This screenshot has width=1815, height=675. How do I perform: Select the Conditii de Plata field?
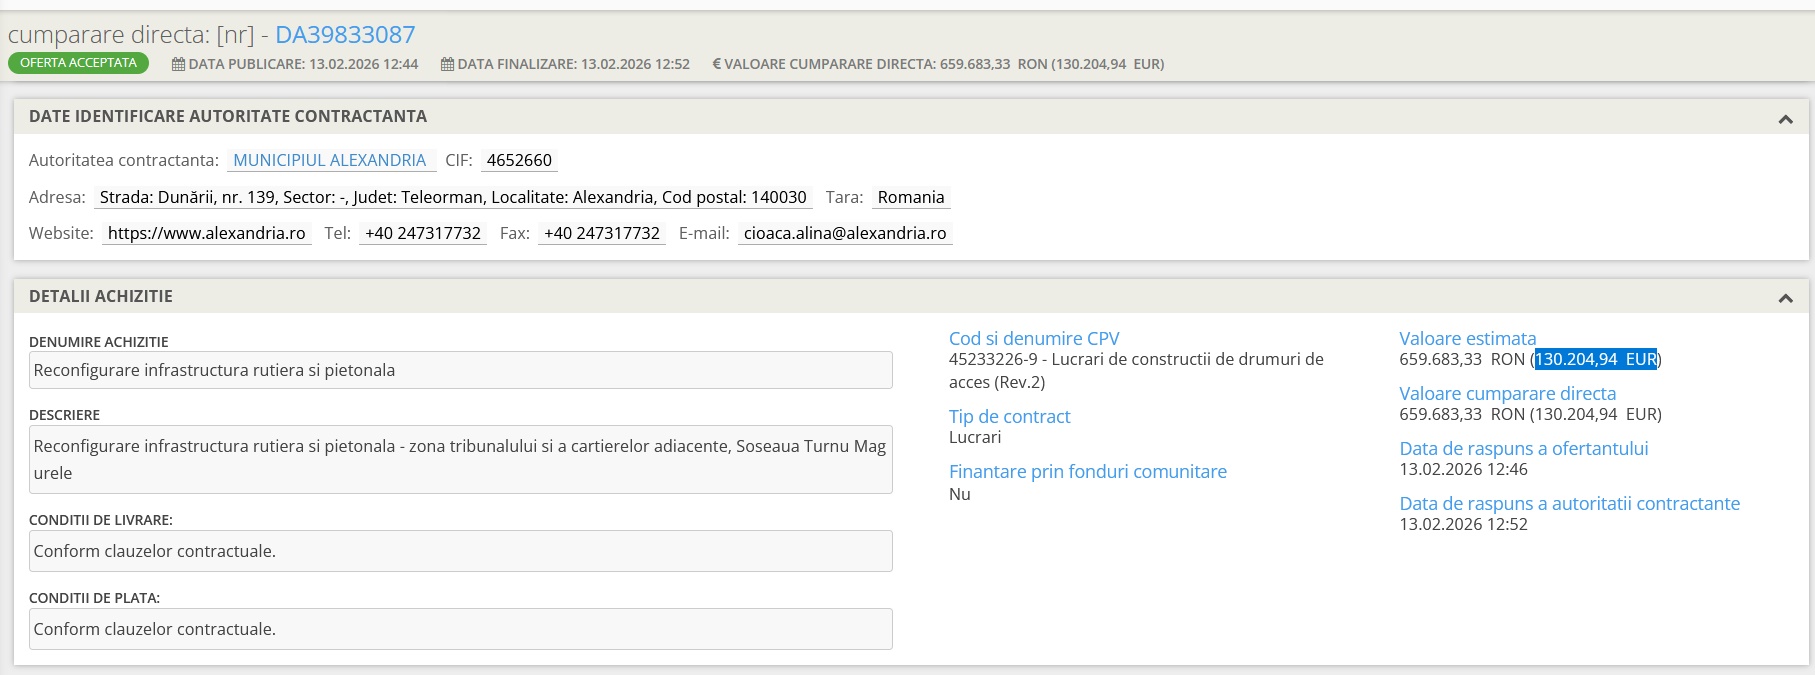461,629
